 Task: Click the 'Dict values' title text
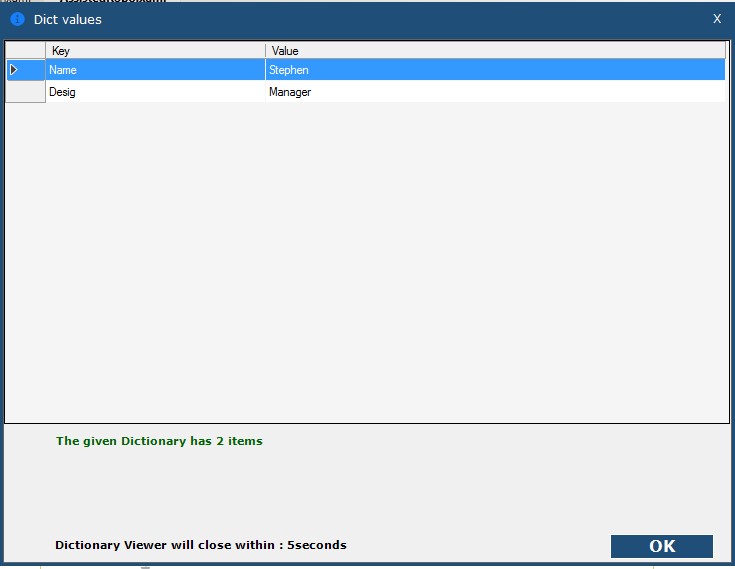click(68, 19)
